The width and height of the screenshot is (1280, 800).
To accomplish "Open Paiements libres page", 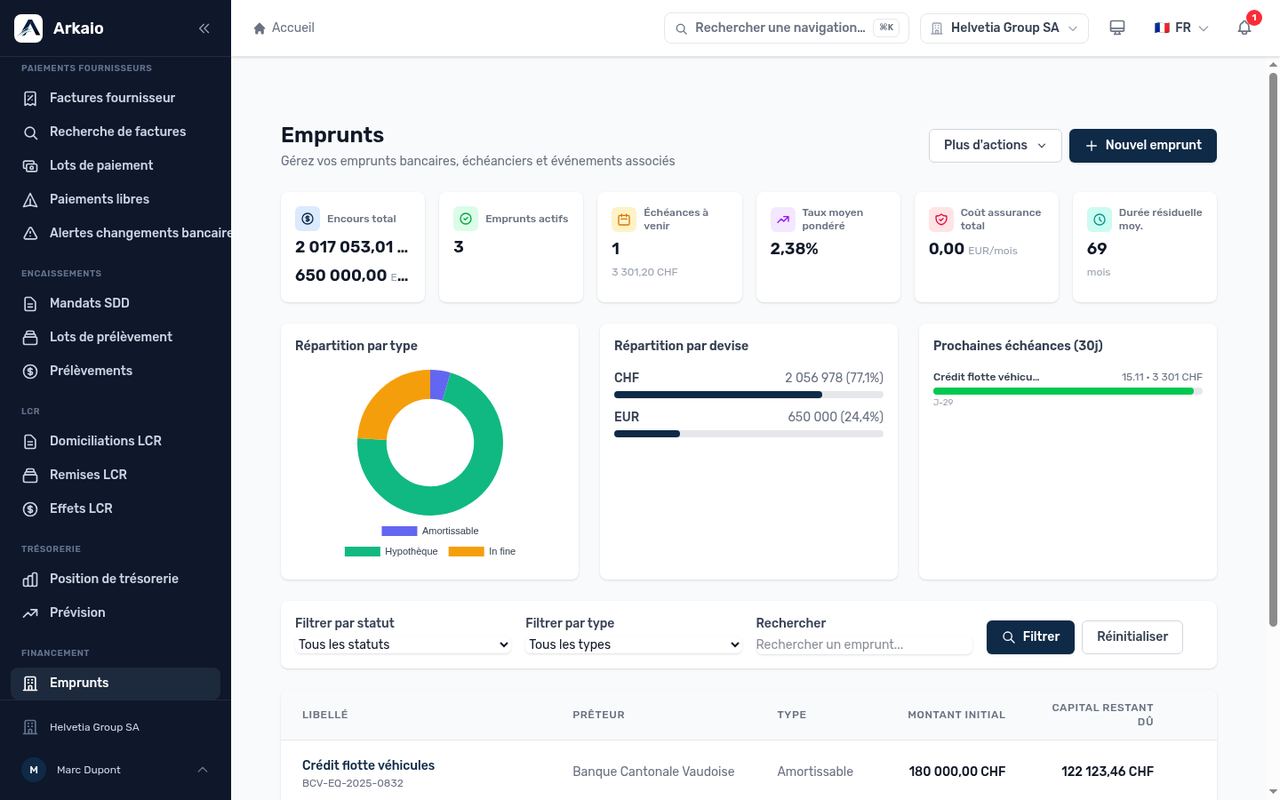I will (115, 200).
